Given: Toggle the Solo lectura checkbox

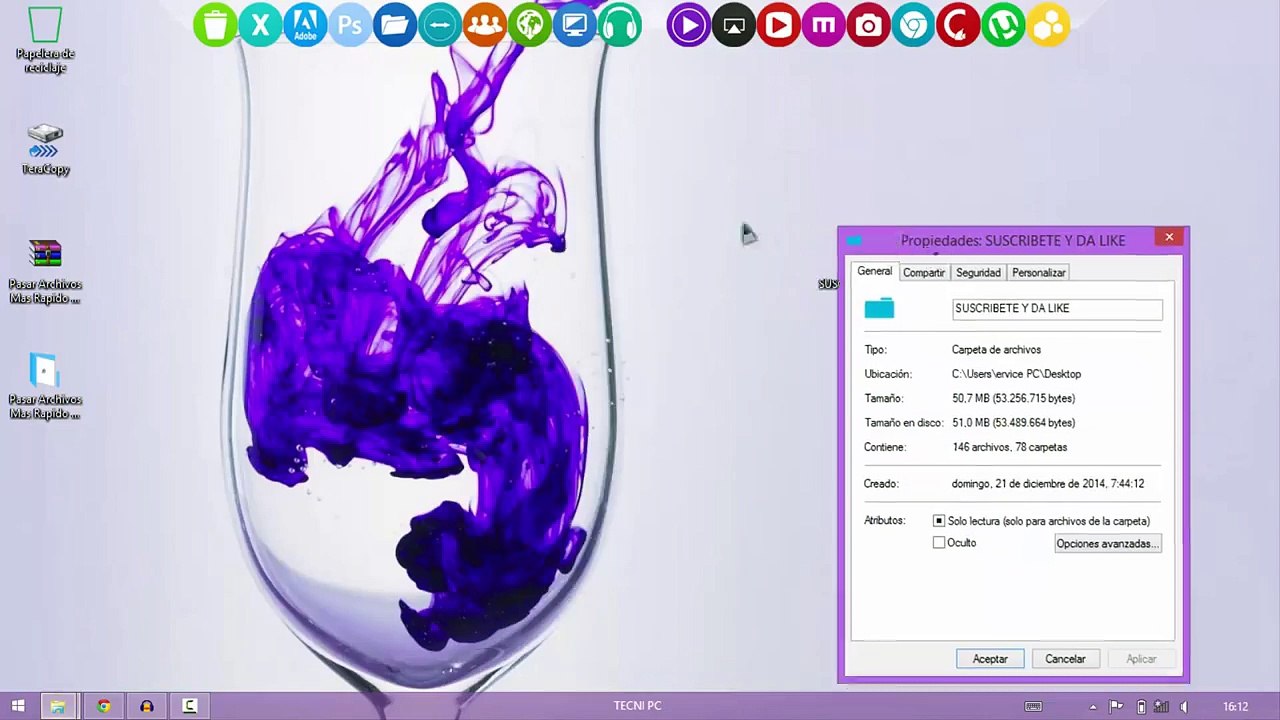Looking at the screenshot, I should (x=939, y=521).
